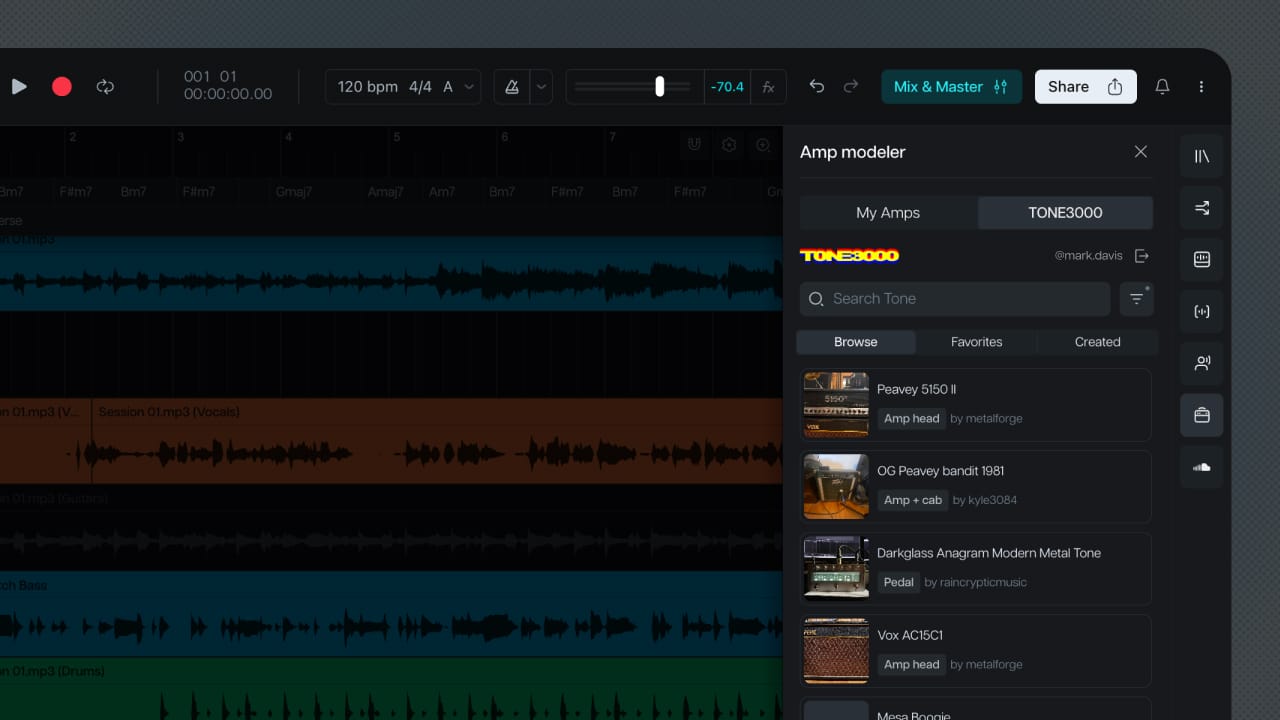This screenshot has height=720, width=1280.
Task: Open Mix & Master
Action: click(951, 87)
